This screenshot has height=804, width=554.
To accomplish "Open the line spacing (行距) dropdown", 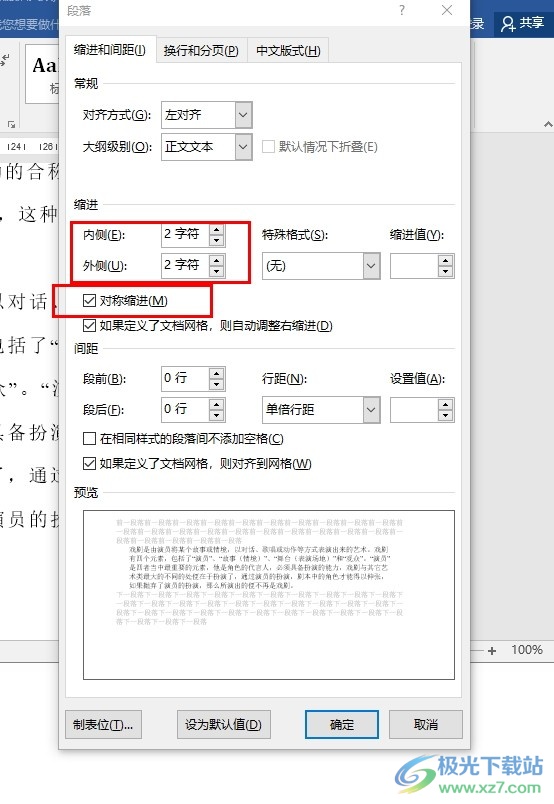I will (x=371, y=410).
